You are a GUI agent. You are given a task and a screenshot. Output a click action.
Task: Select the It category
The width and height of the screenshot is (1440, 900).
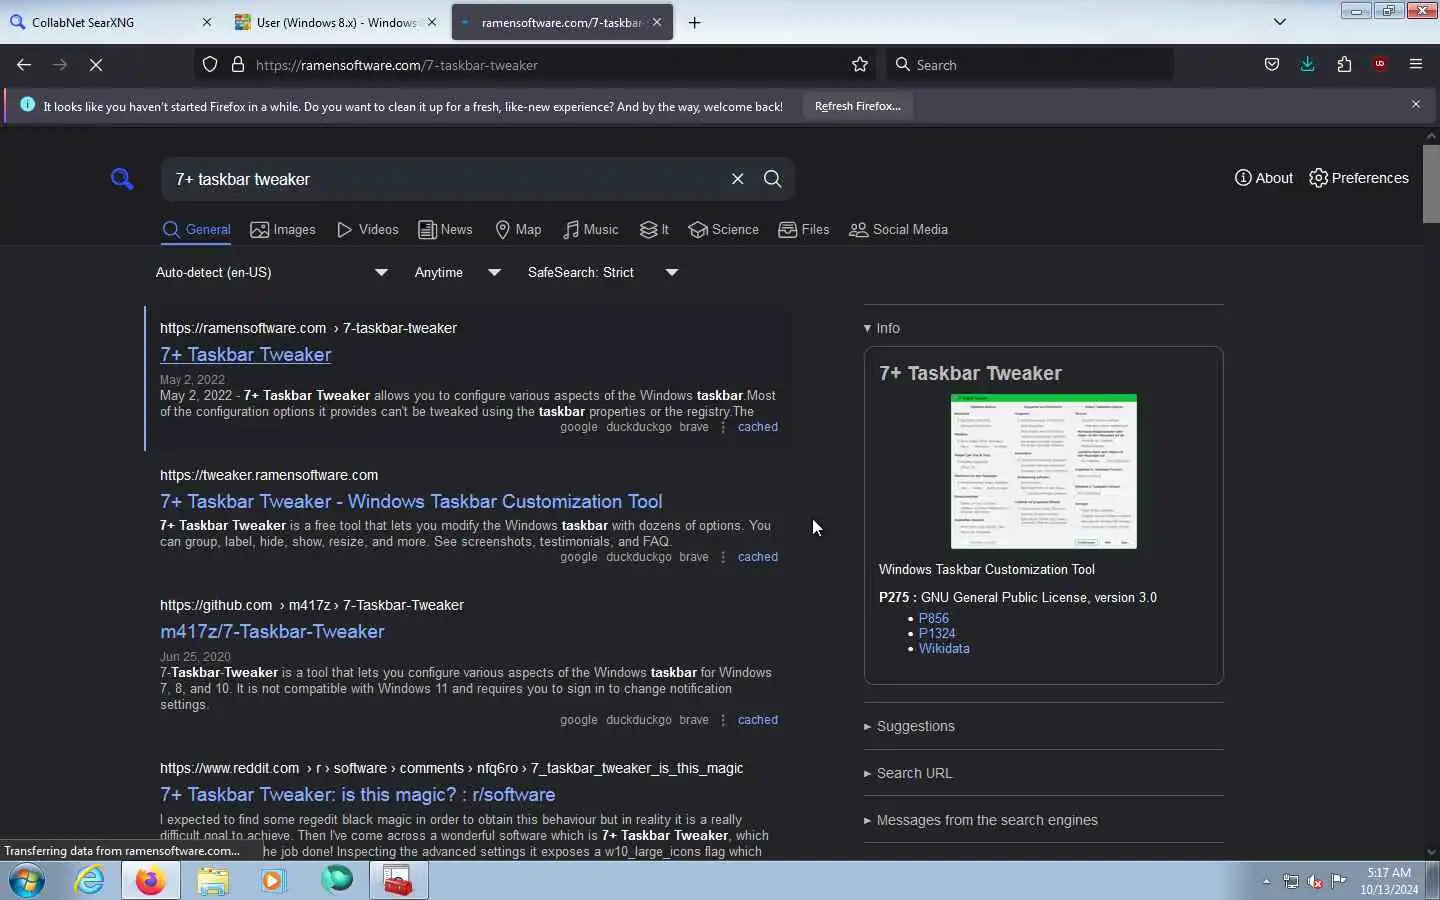click(x=654, y=230)
